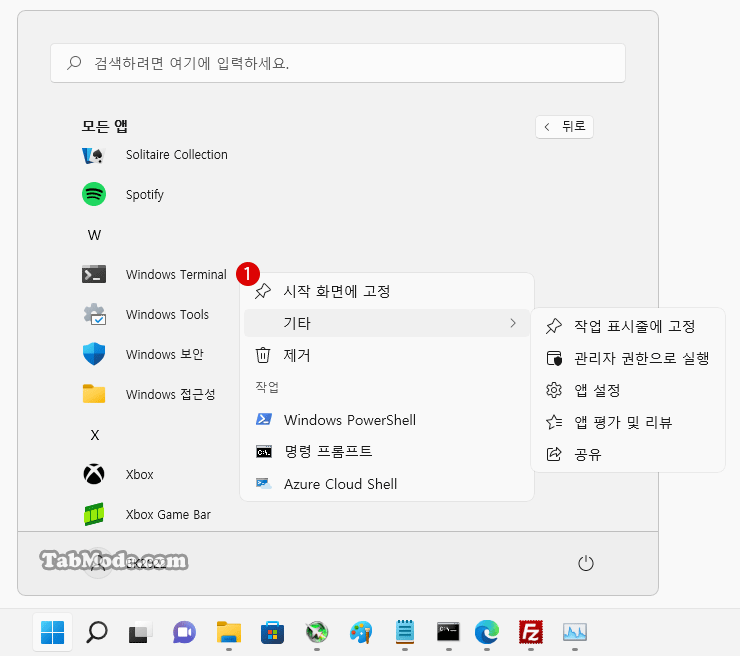Open Chat icon on taskbar

click(x=184, y=632)
